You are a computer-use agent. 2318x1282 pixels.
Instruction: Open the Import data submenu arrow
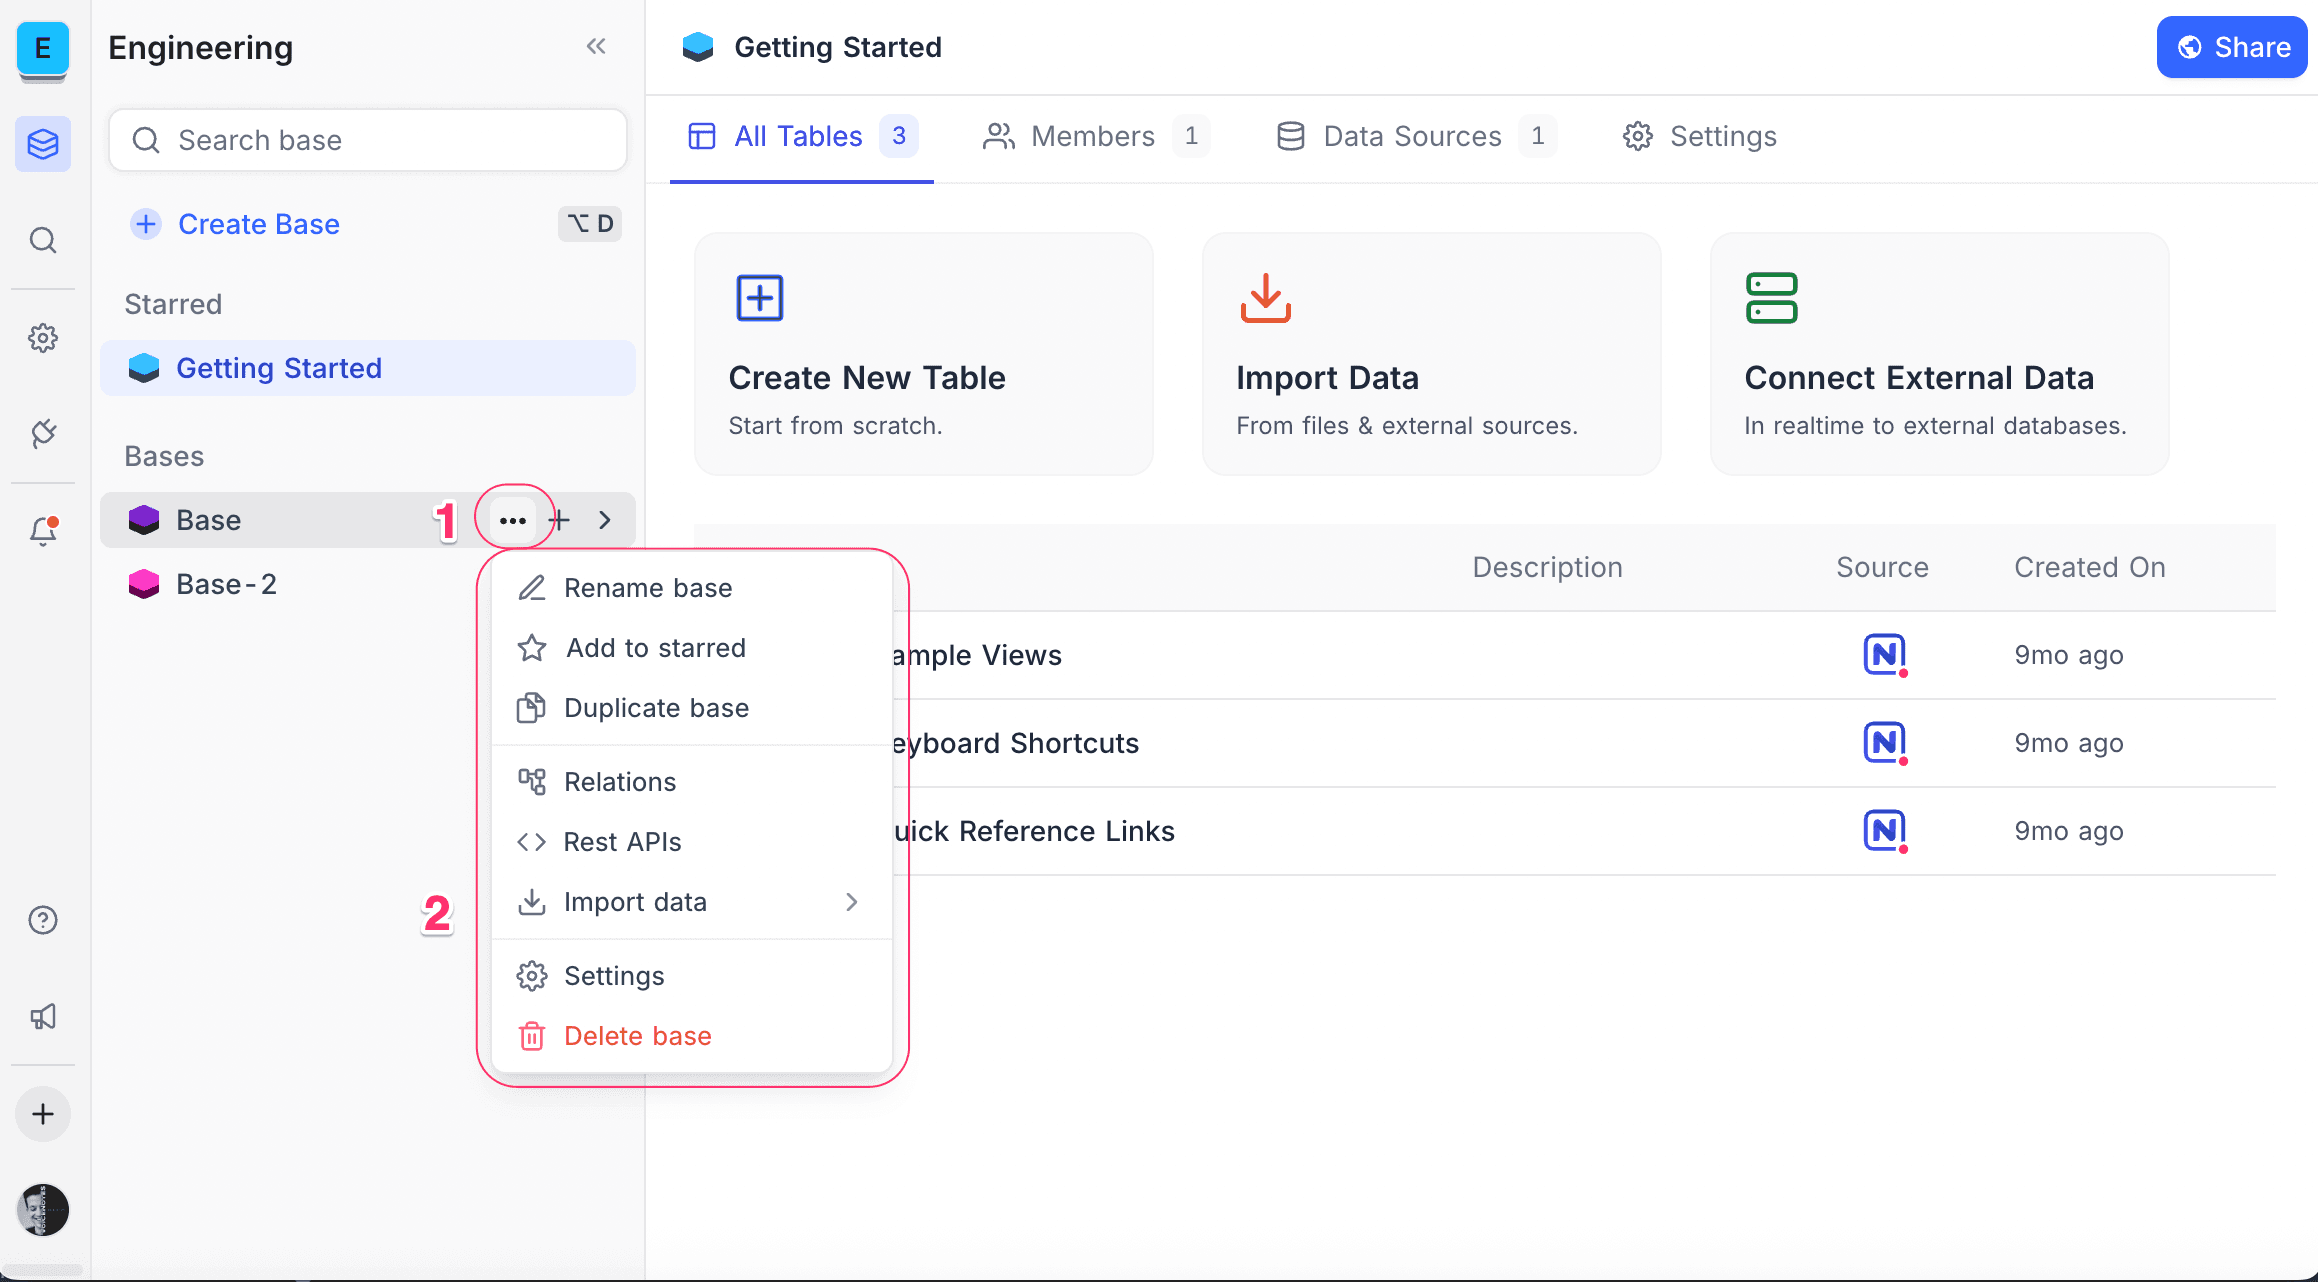click(851, 901)
